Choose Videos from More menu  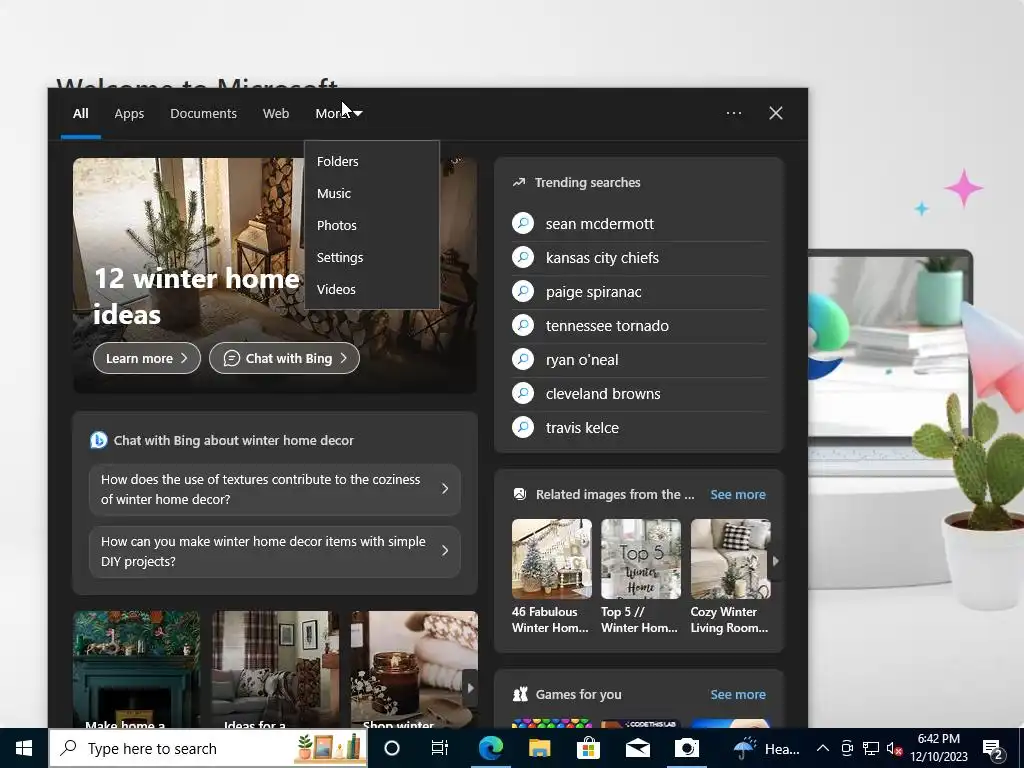tap(372, 289)
